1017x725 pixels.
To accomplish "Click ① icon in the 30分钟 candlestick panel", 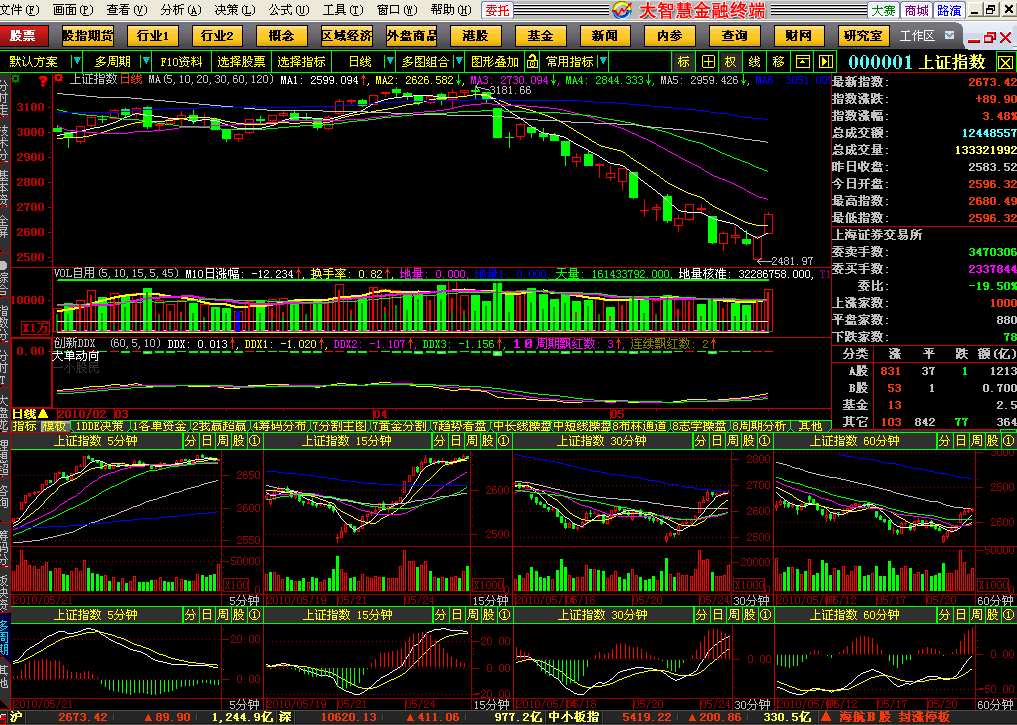I will click(x=765, y=441).
